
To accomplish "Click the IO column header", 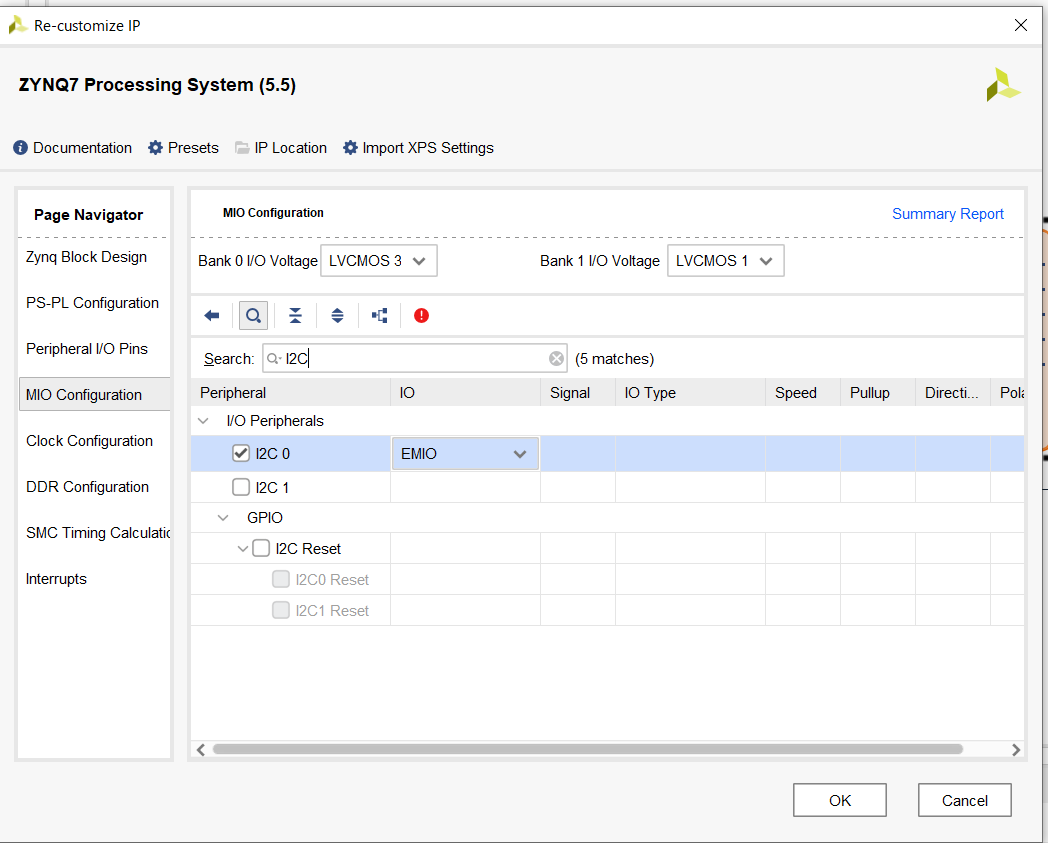I will (466, 392).
